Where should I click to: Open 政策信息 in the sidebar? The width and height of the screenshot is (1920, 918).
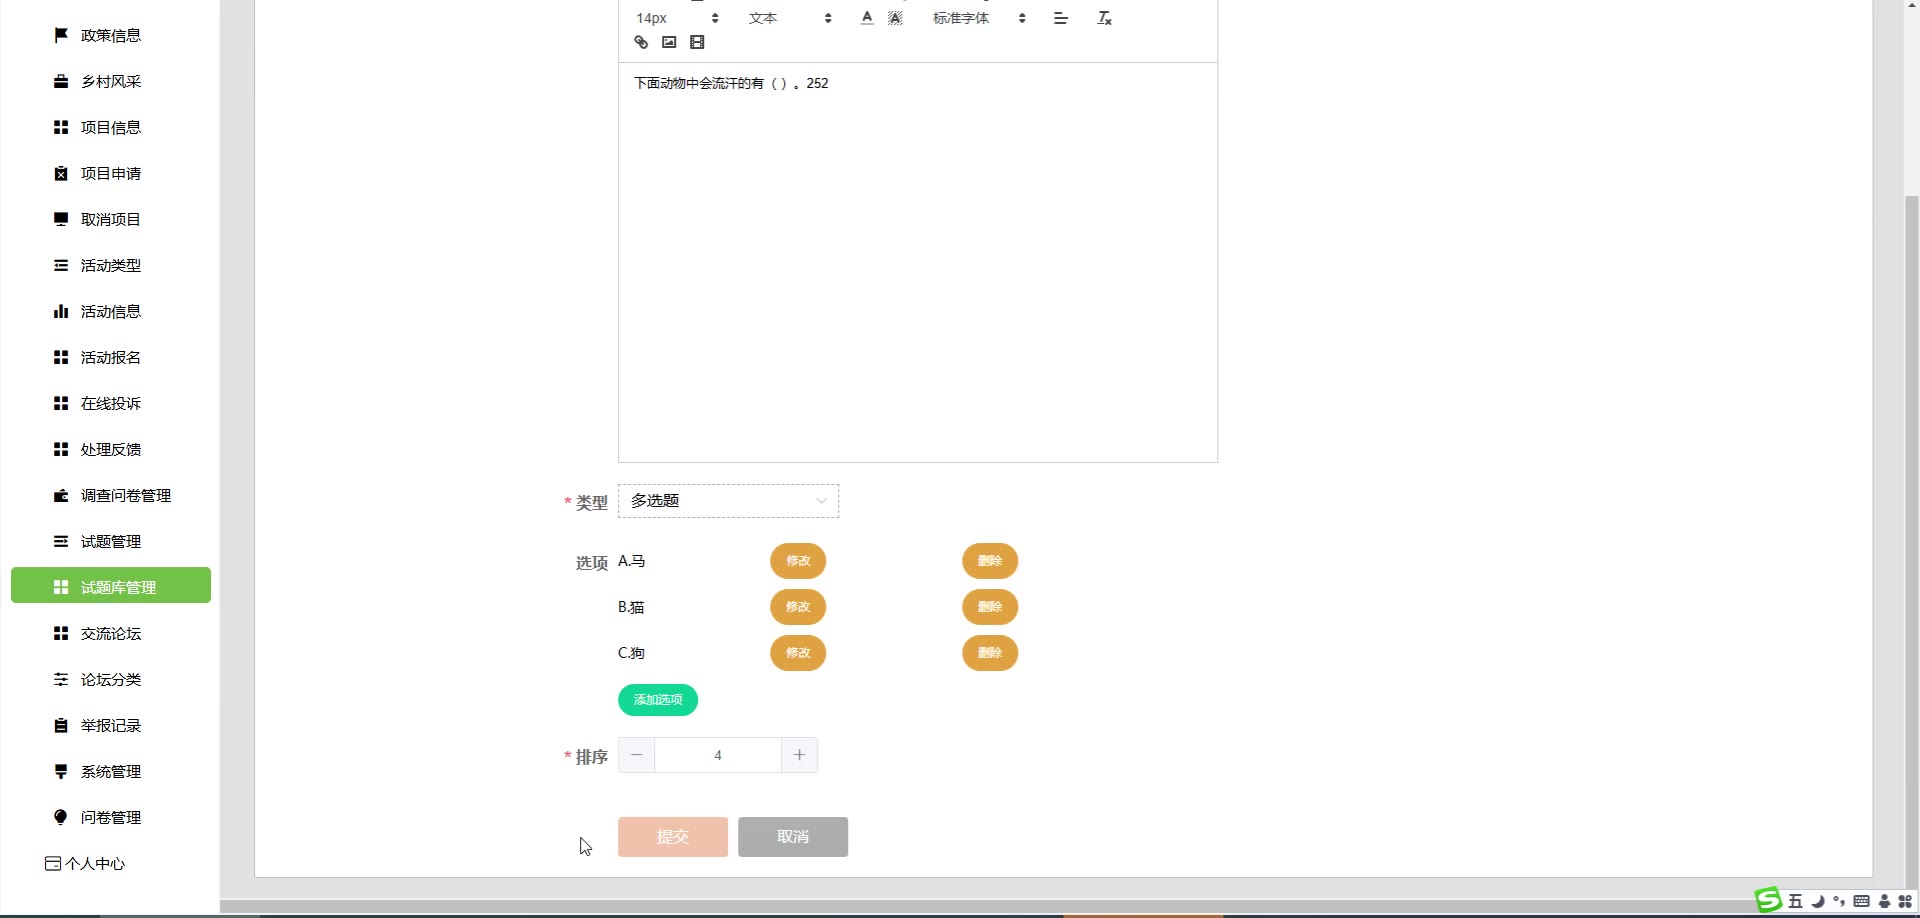[x=111, y=35]
